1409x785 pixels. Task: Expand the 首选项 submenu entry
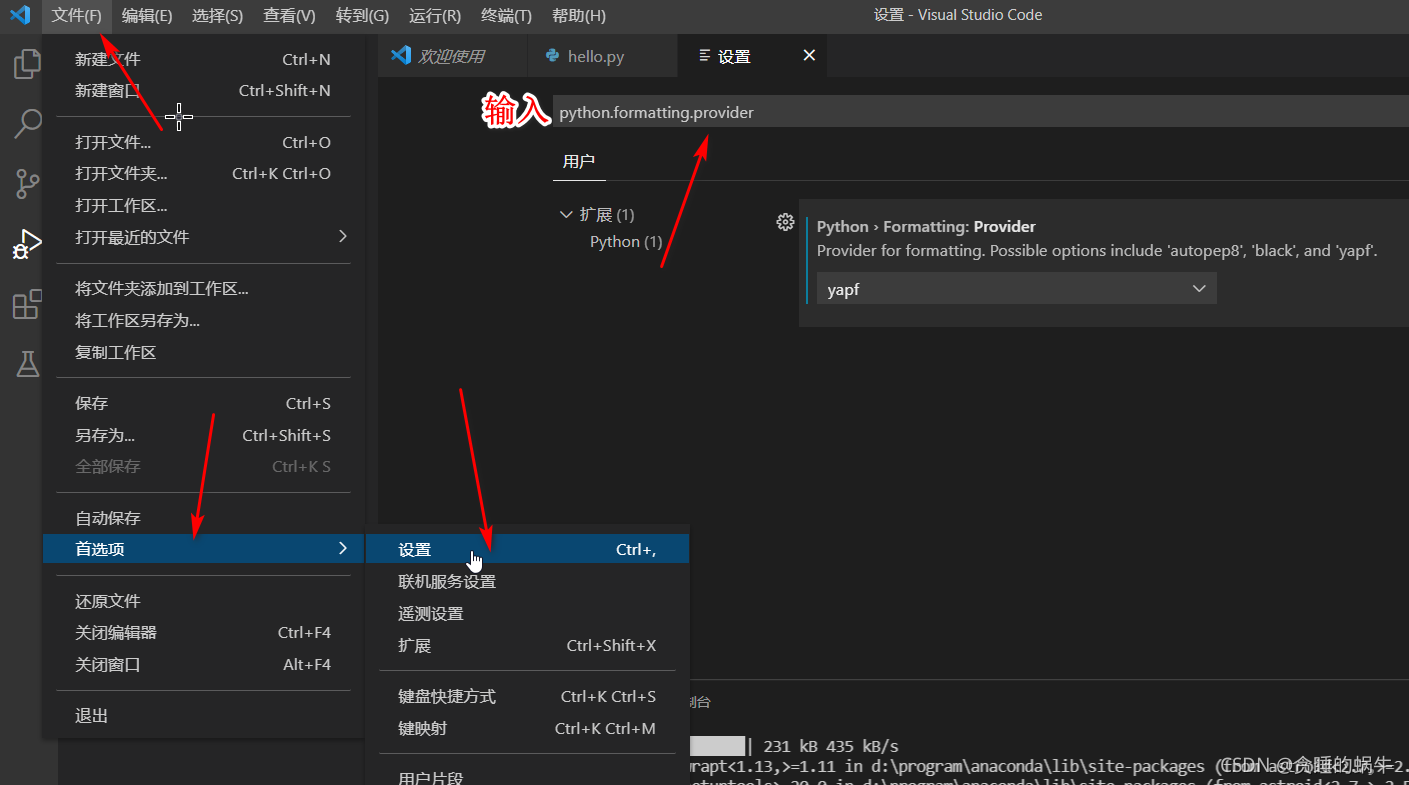point(203,548)
